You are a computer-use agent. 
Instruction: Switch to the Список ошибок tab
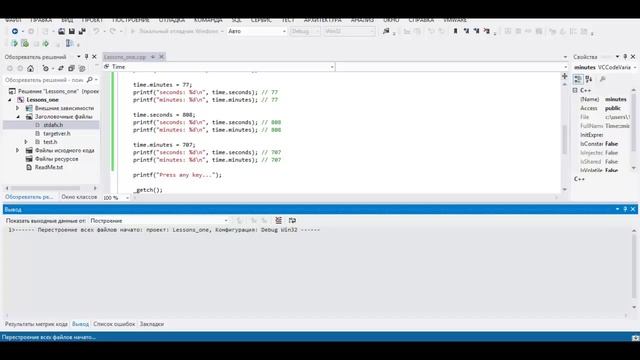(114, 324)
